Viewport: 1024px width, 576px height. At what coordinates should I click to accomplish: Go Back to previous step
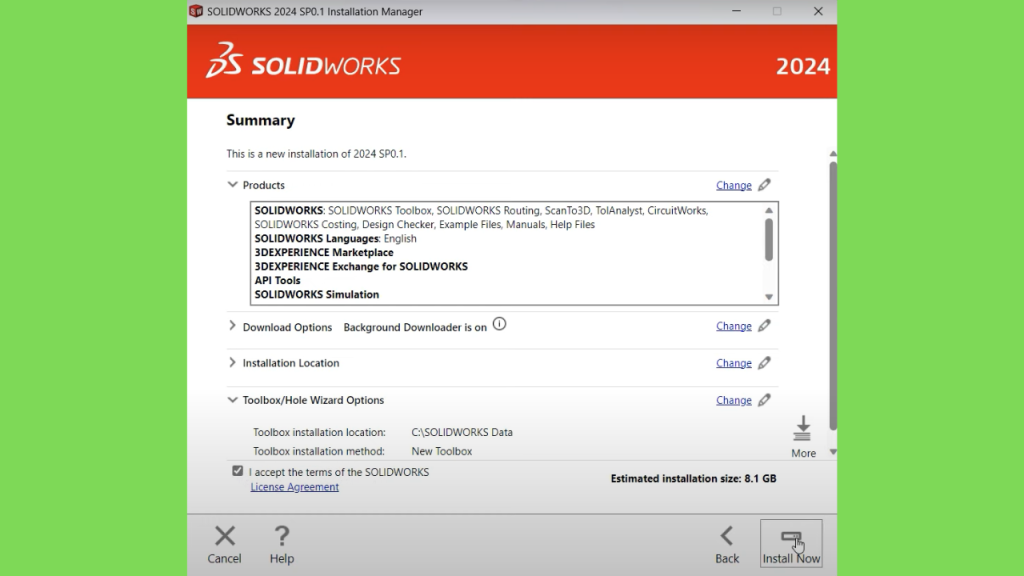727,545
